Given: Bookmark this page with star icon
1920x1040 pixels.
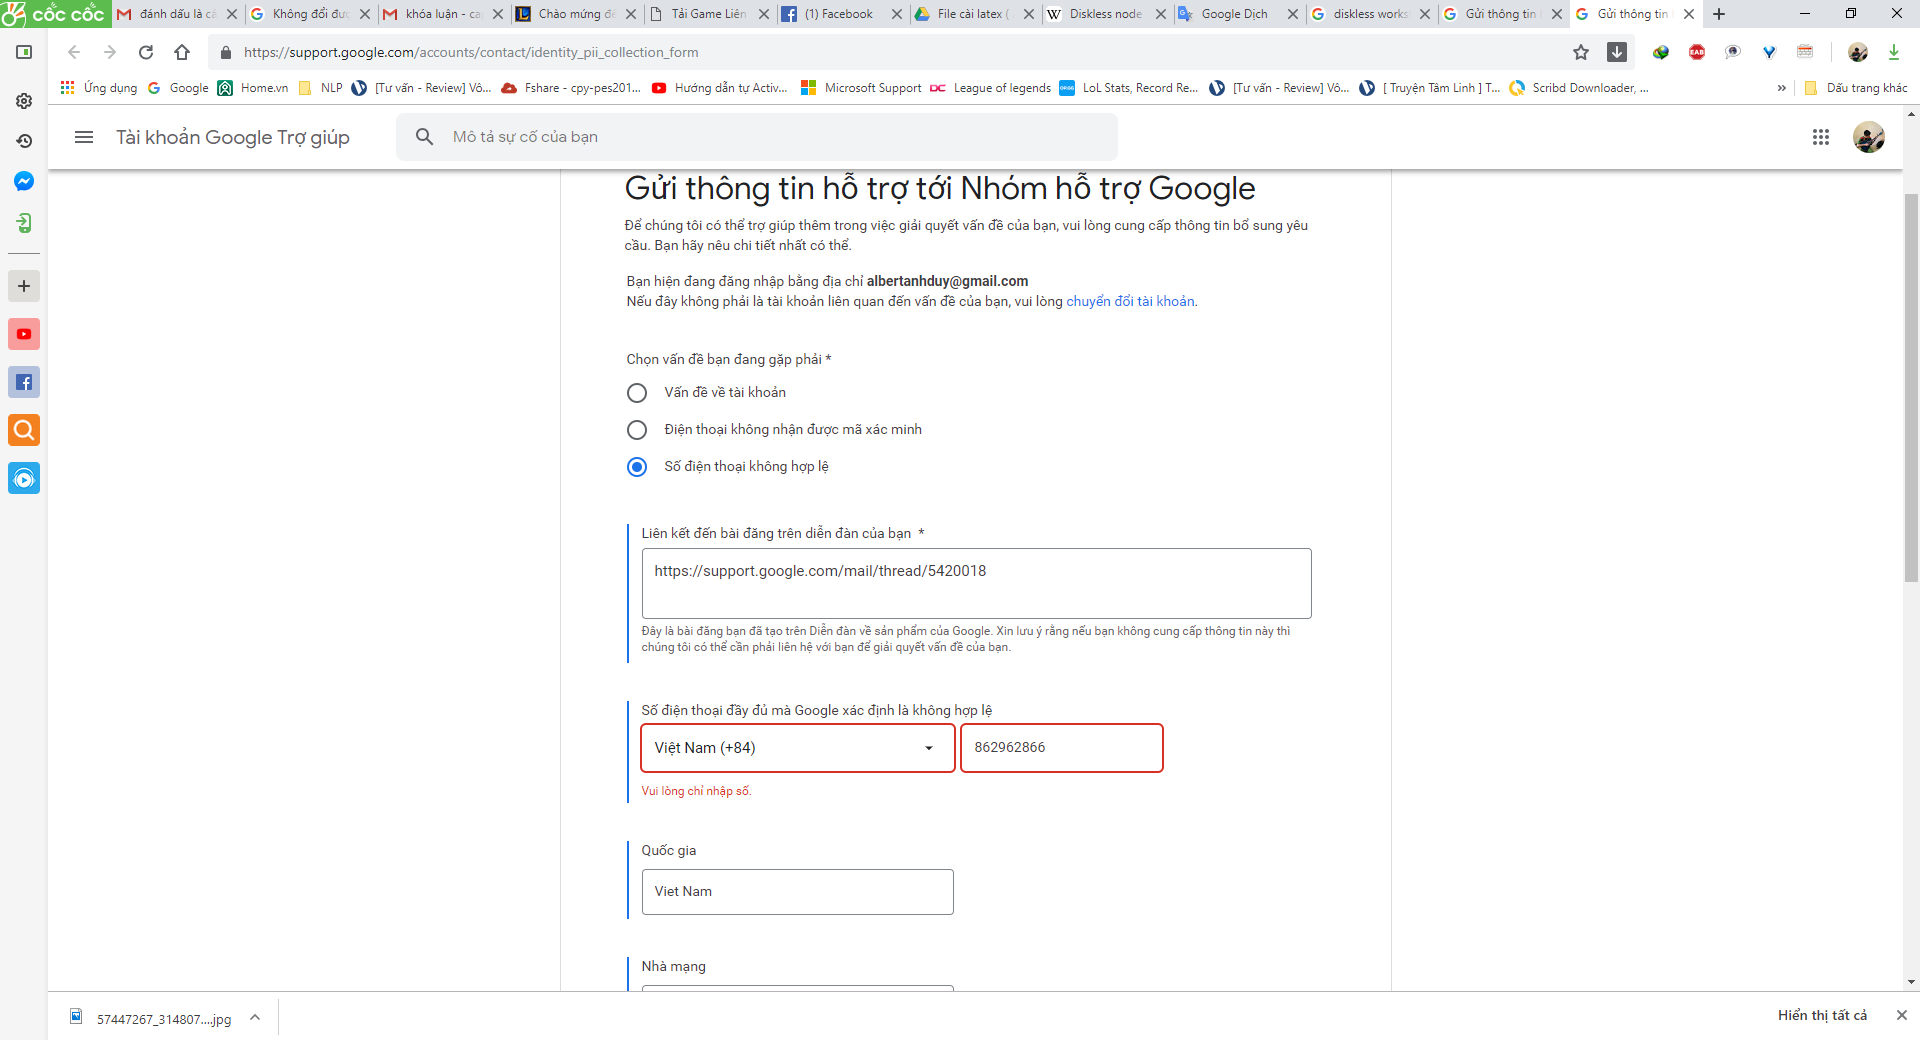Looking at the screenshot, I should point(1581,52).
